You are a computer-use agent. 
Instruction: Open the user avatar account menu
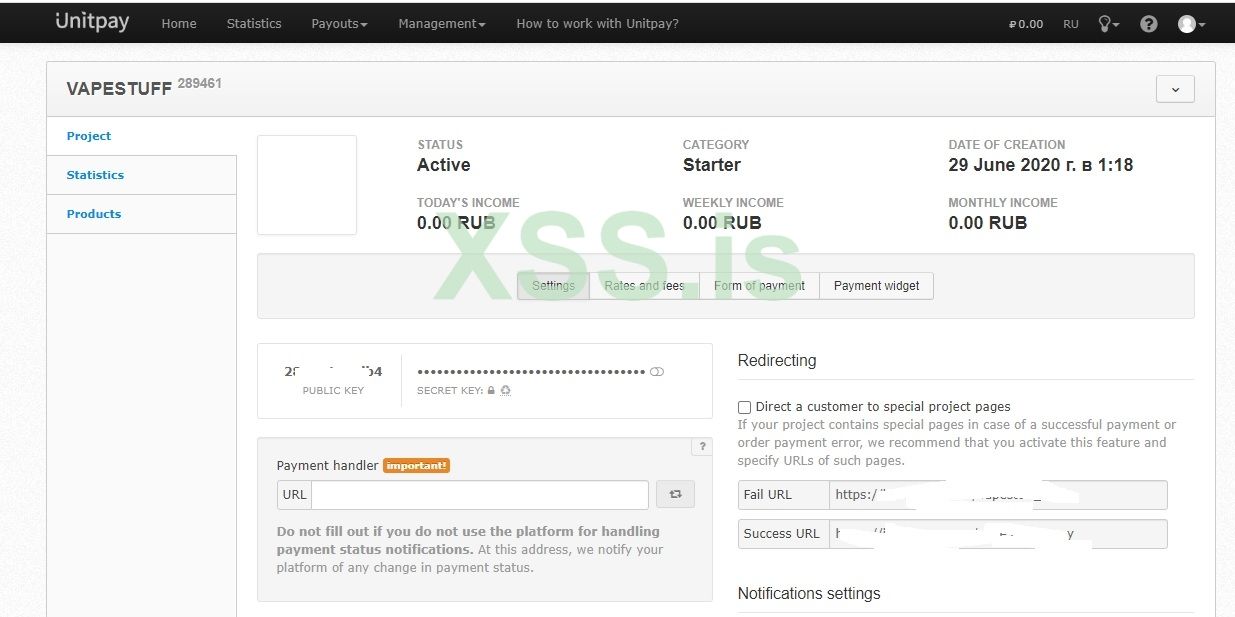point(1191,24)
